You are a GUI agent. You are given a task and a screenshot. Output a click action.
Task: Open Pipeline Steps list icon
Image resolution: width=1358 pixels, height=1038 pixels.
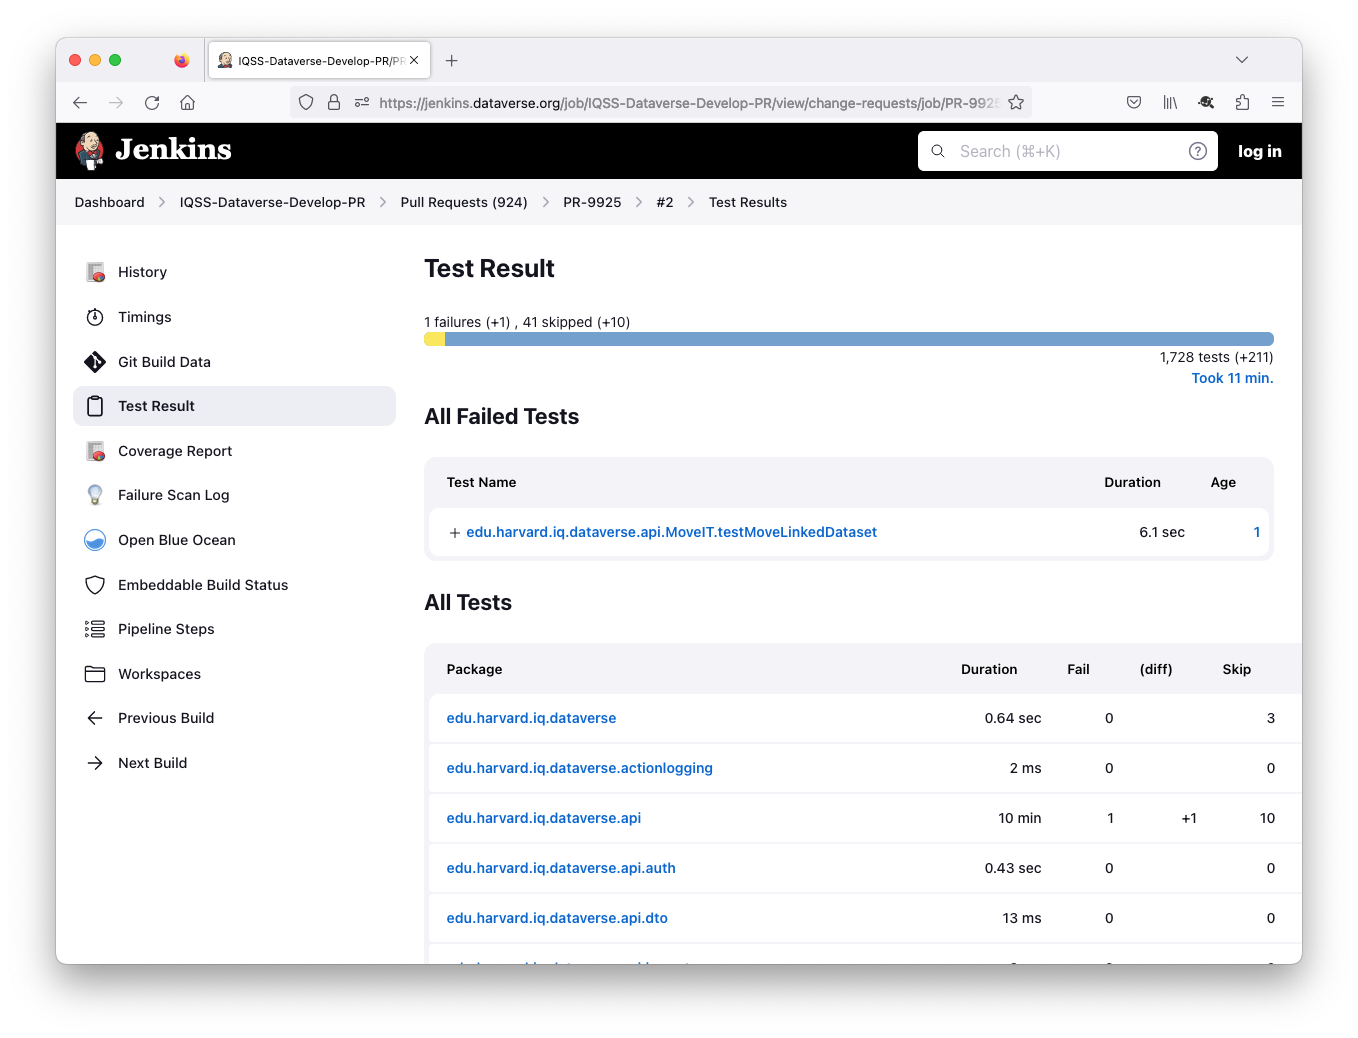[x=95, y=629]
